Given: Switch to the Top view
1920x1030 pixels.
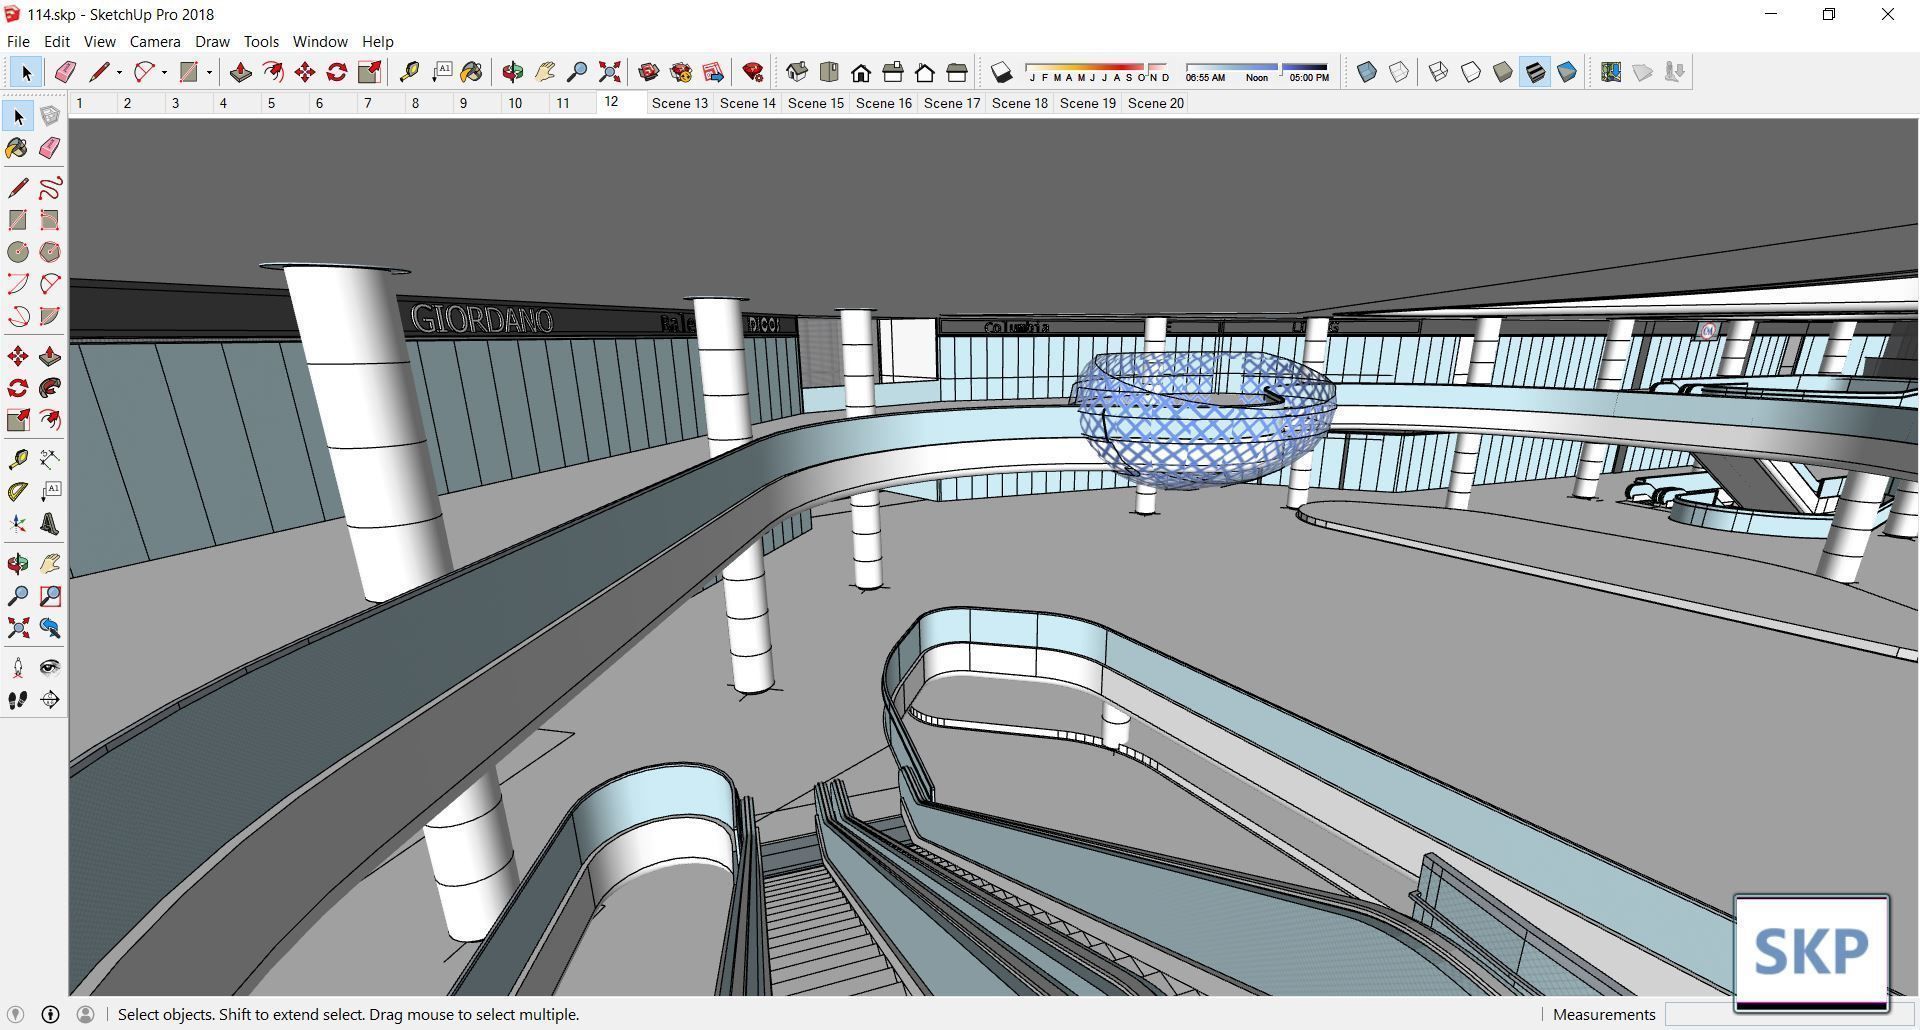Looking at the screenshot, I should 829,72.
